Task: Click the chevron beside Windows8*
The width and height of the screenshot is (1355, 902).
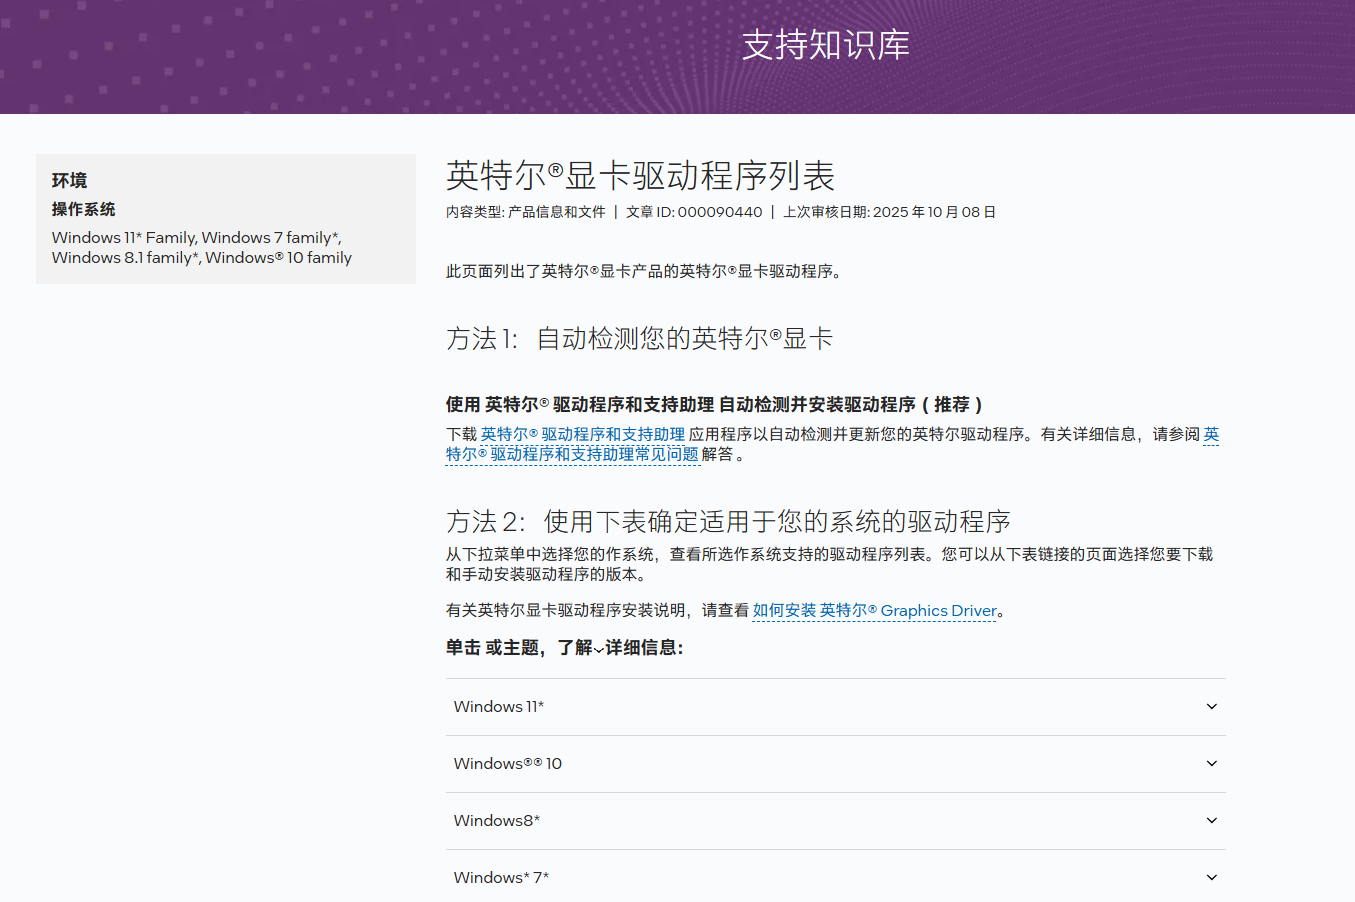Action: [1211, 820]
